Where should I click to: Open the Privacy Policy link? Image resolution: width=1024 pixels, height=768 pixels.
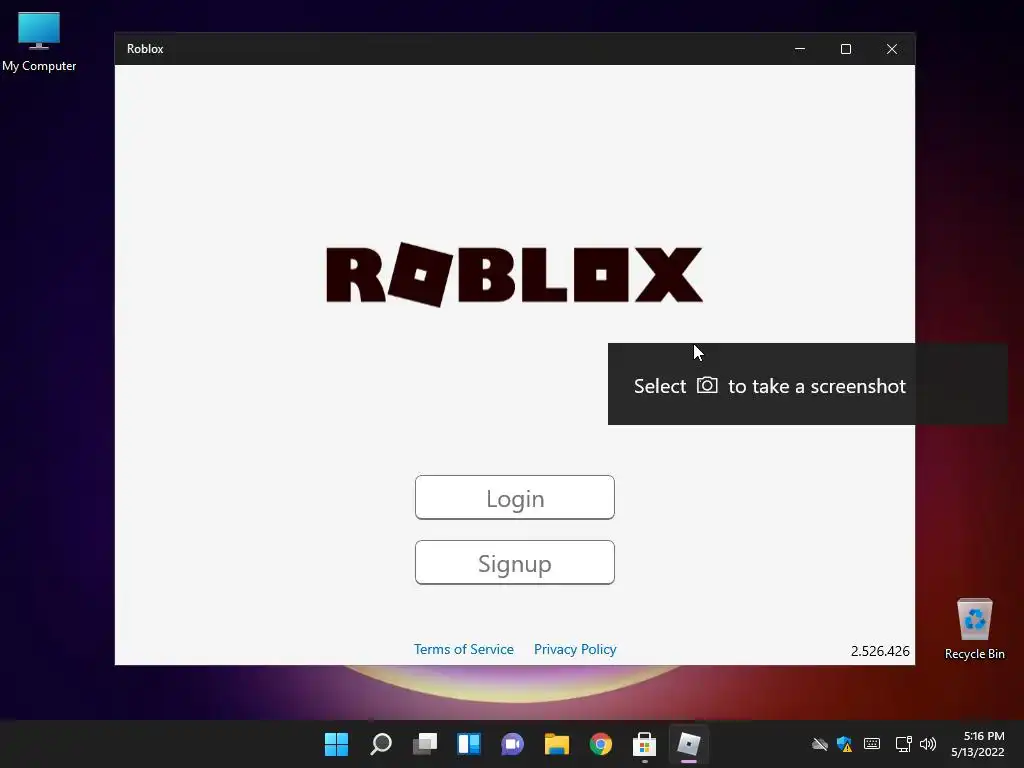[x=575, y=649]
